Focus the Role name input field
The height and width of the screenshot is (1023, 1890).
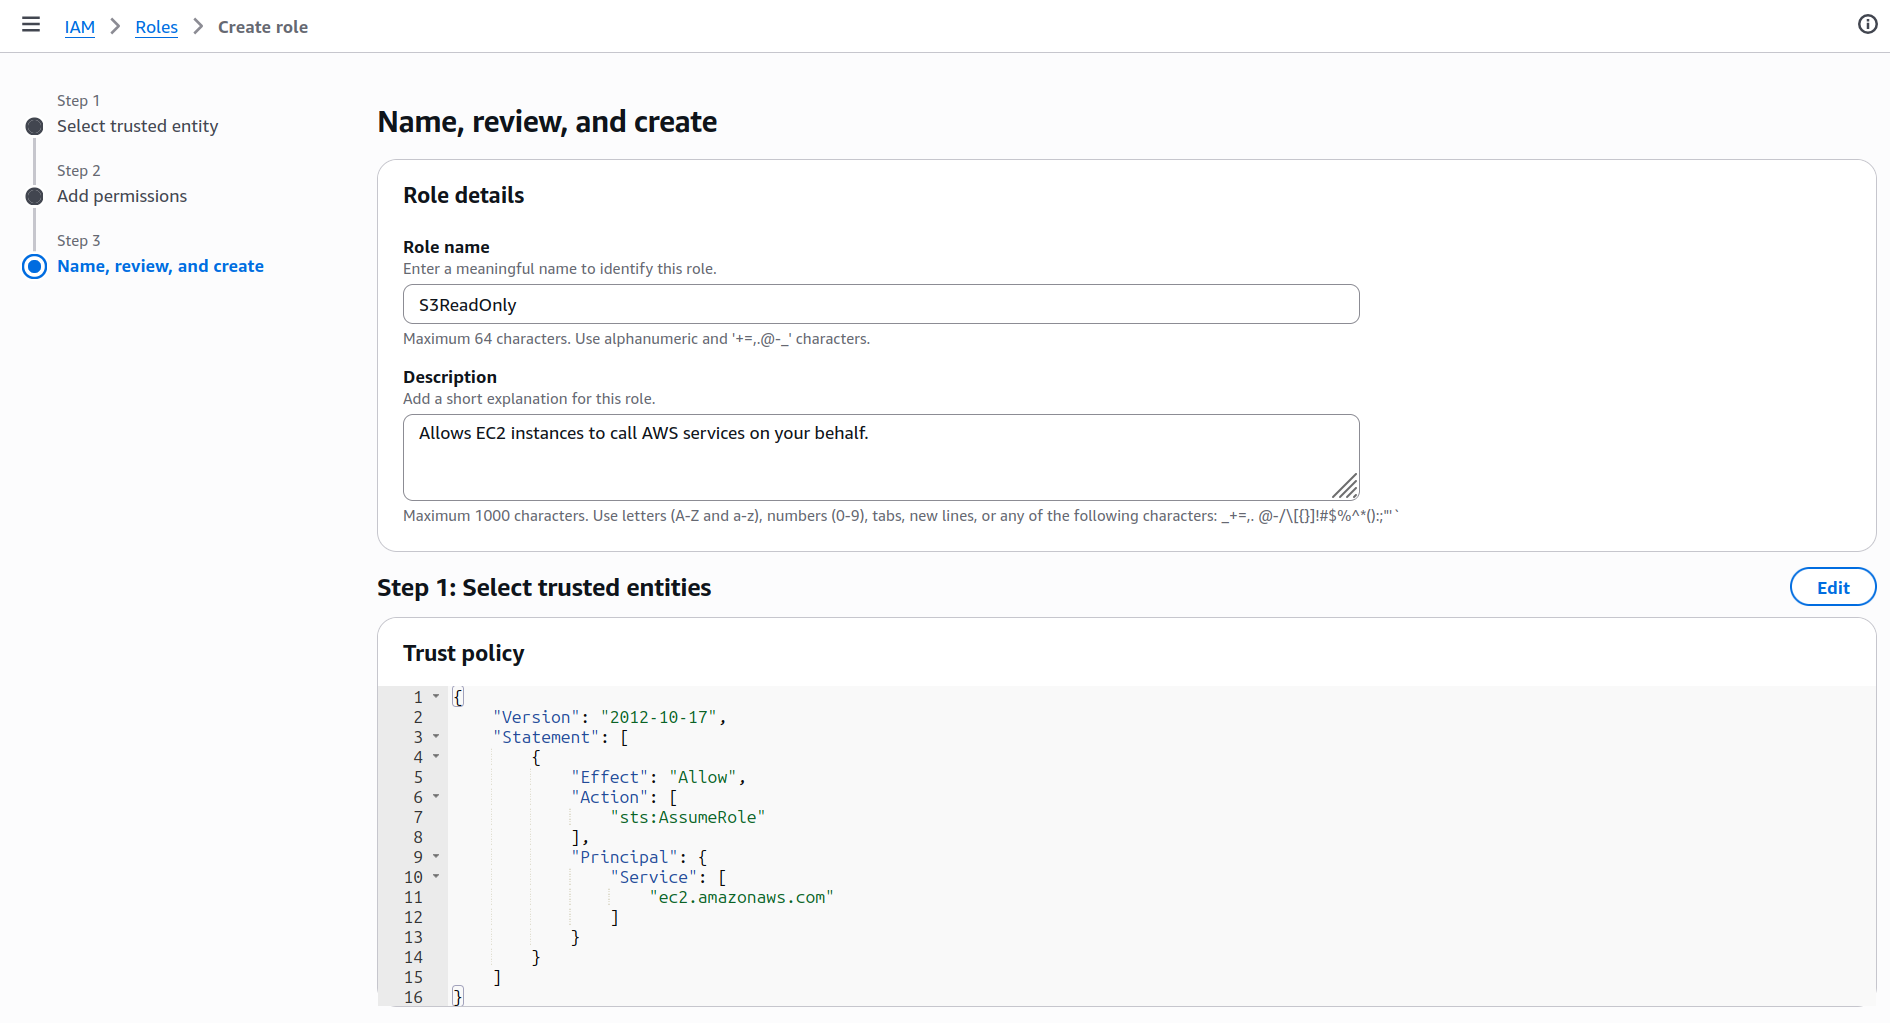[x=880, y=305]
